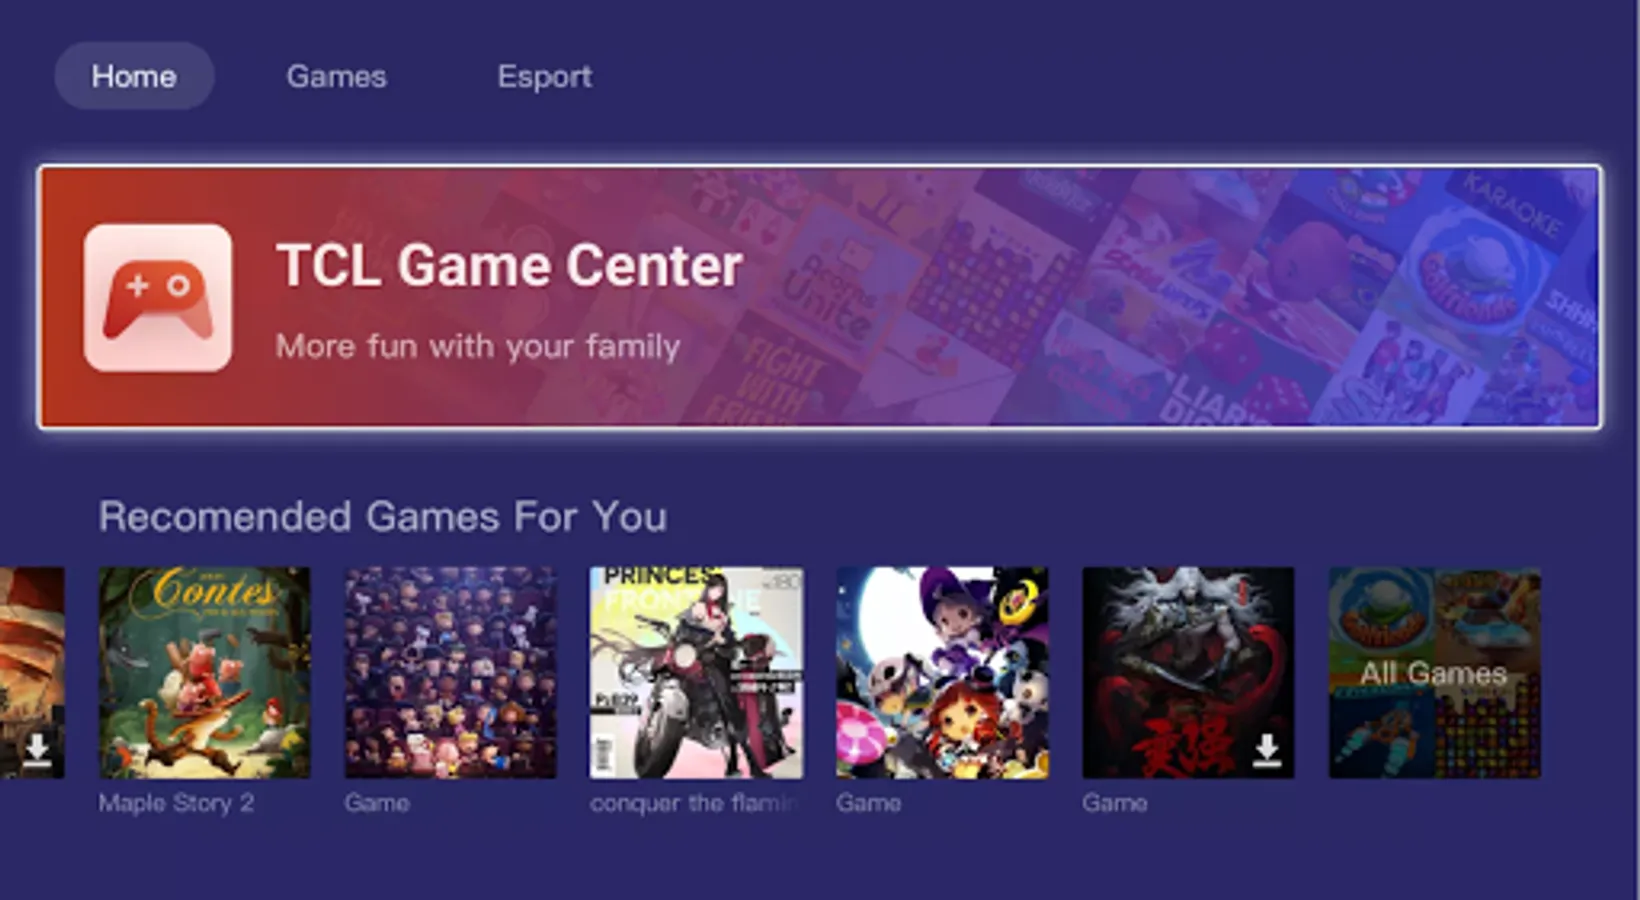Click Game label under moon witch thumbnail
Viewport: 1640px width, 900px height.
click(868, 803)
